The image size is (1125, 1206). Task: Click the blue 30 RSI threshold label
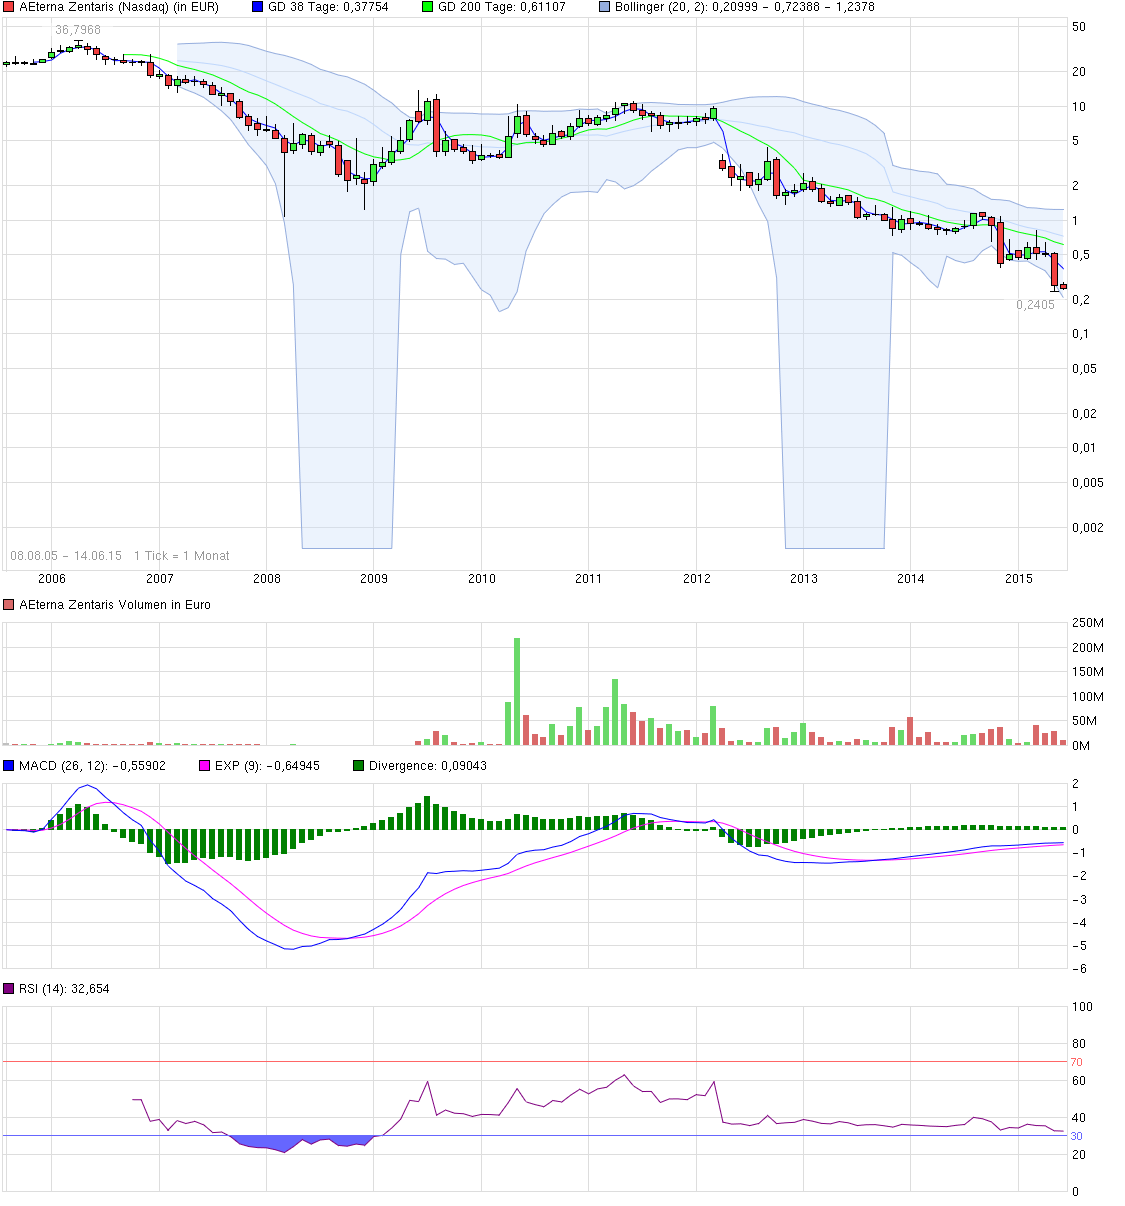tap(1077, 1136)
